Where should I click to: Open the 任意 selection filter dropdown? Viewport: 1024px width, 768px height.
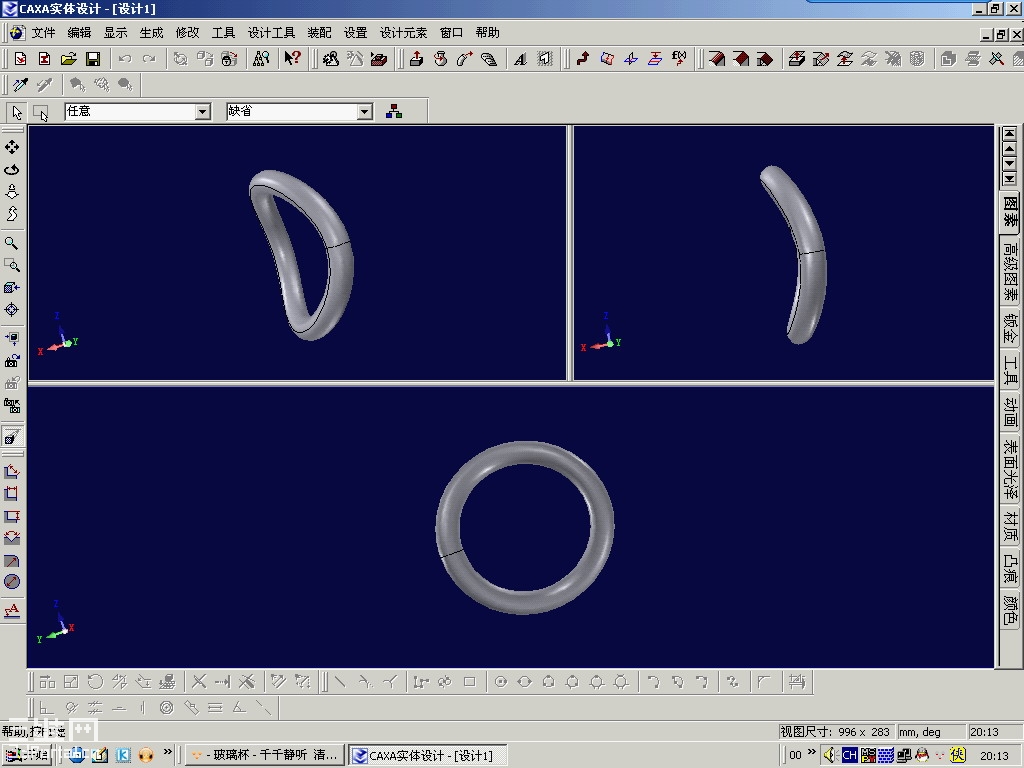coord(202,111)
